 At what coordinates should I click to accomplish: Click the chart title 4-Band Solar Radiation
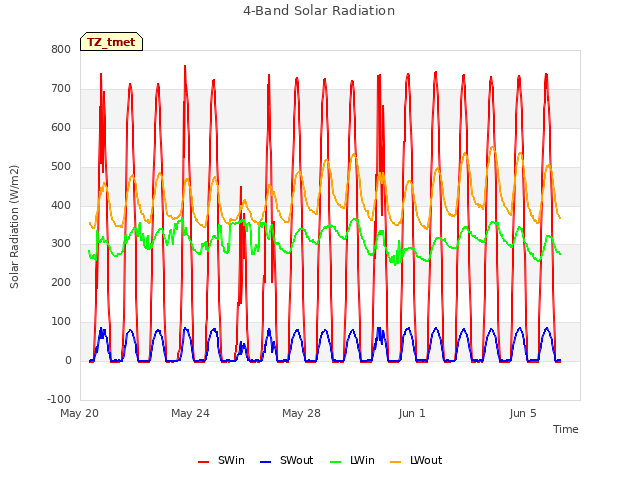point(319,11)
